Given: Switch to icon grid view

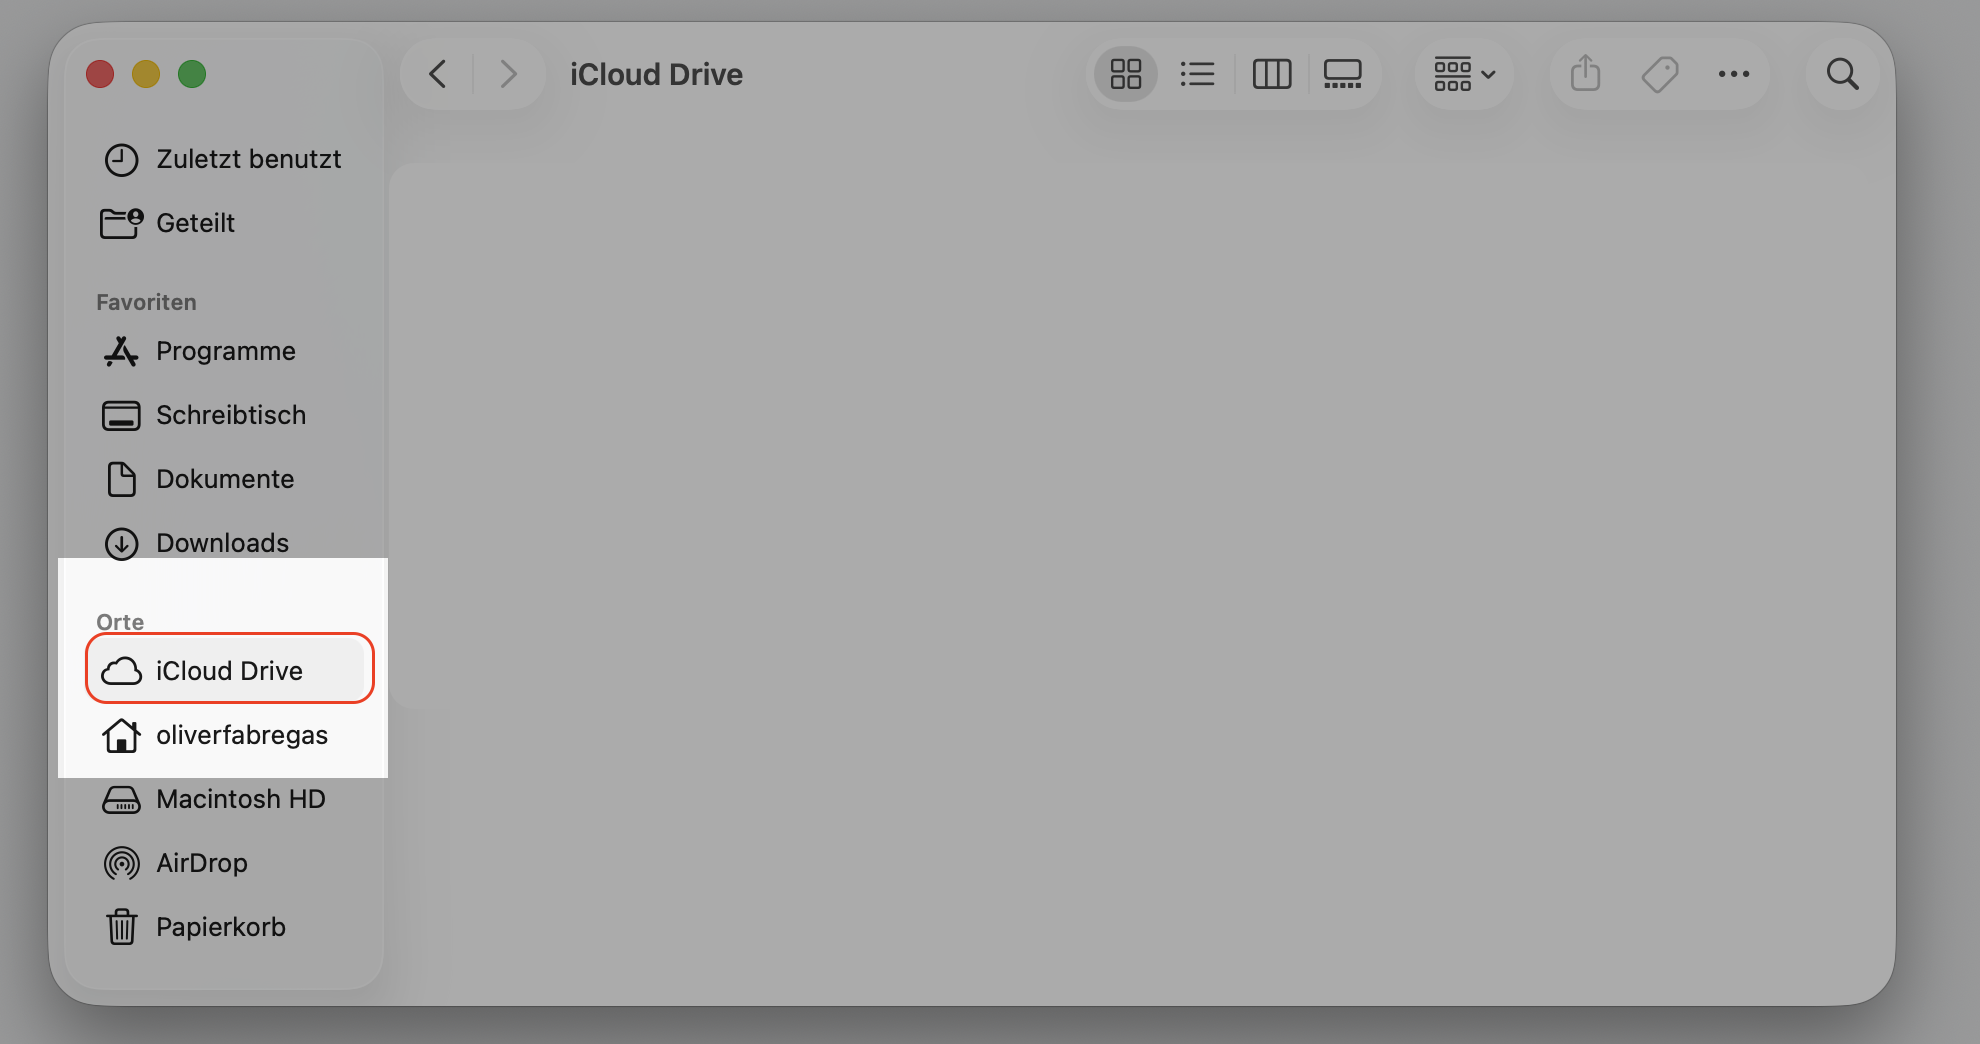Looking at the screenshot, I should 1126,74.
